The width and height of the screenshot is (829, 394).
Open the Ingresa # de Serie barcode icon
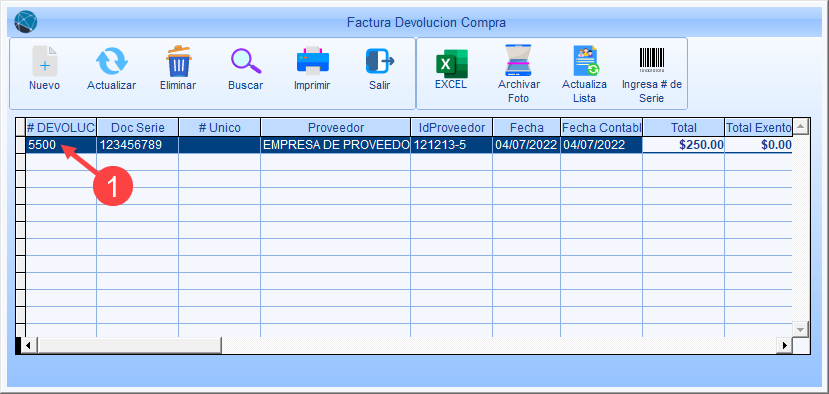pyautogui.click(x=652, y=60)
